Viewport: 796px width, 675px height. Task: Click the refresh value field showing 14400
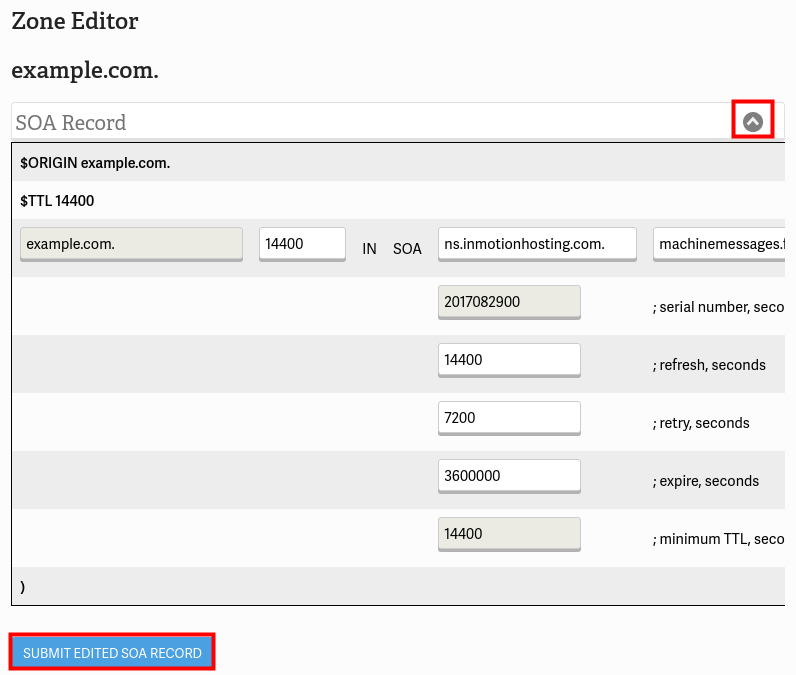coord(509,359)
